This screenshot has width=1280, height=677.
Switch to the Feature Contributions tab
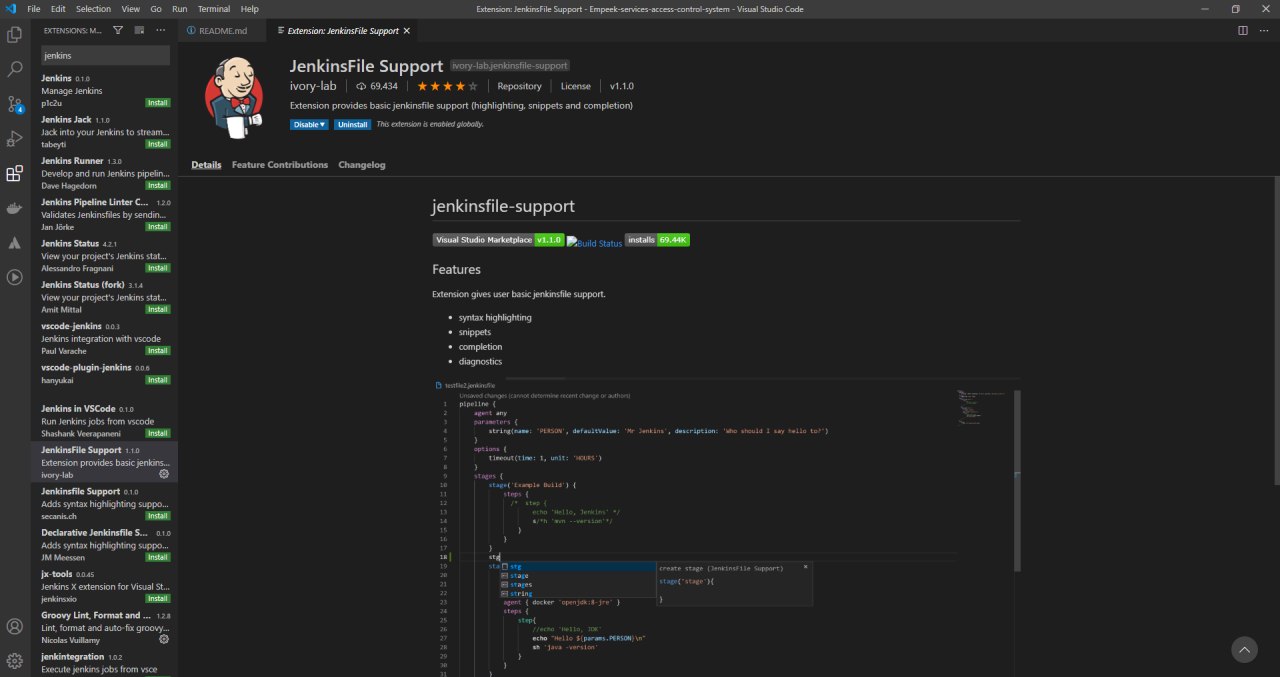pyautogui.click(x=280, y=165)
